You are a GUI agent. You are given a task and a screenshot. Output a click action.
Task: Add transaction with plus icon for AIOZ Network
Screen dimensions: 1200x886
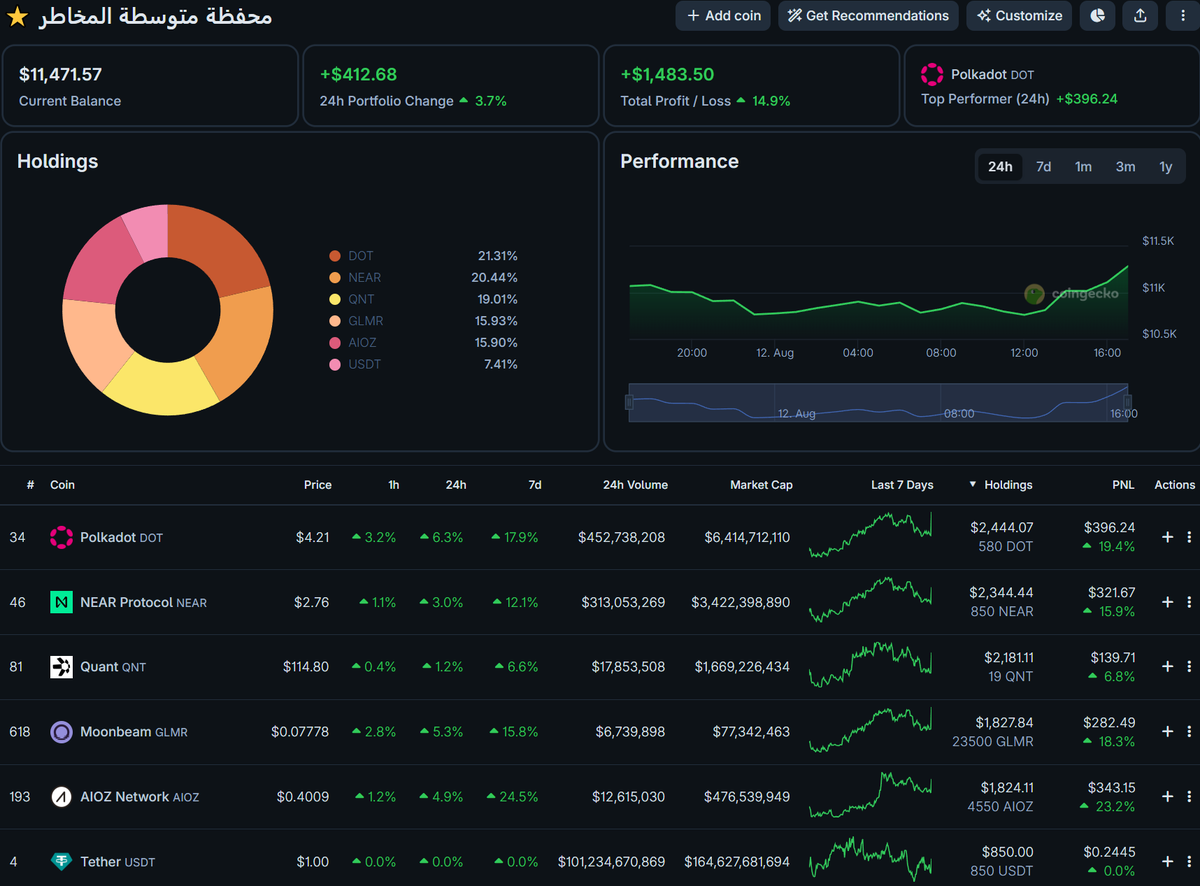click(1167, 797)
